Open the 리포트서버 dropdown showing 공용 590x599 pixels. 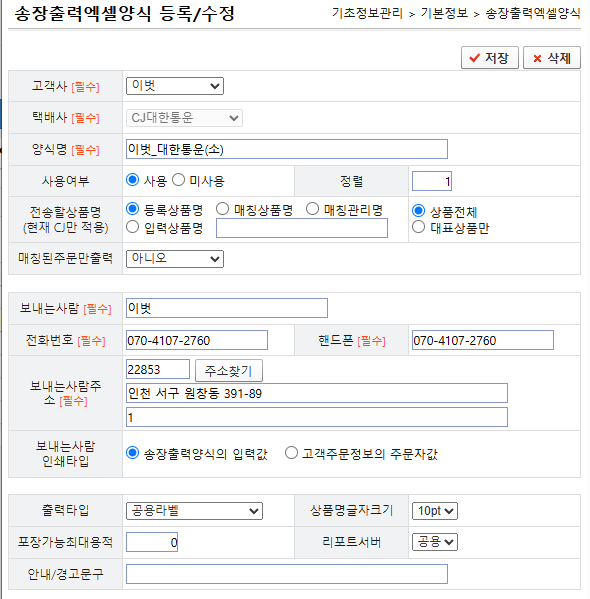[x=435, y=542]
